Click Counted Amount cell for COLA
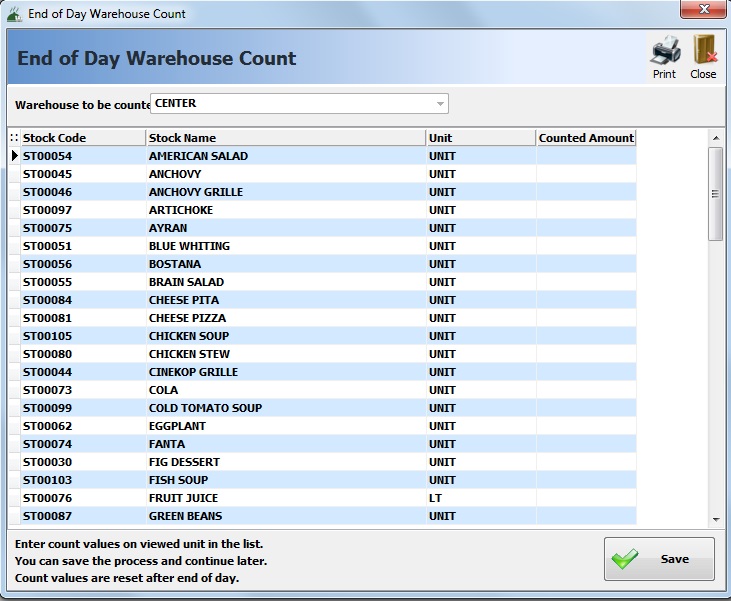Image resolution: width=731 pixels, height=601 pixels. pyautogui.click(x=586, y=390)
